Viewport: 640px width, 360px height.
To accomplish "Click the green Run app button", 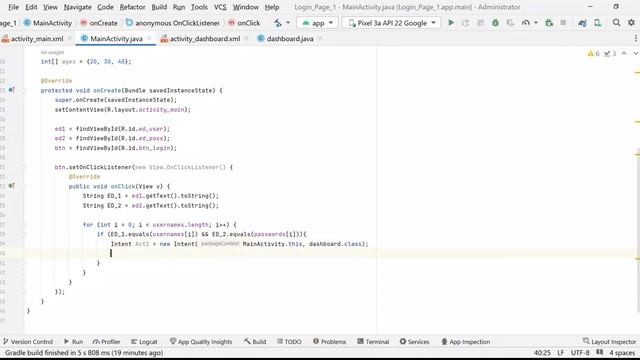I will [451, 23].
